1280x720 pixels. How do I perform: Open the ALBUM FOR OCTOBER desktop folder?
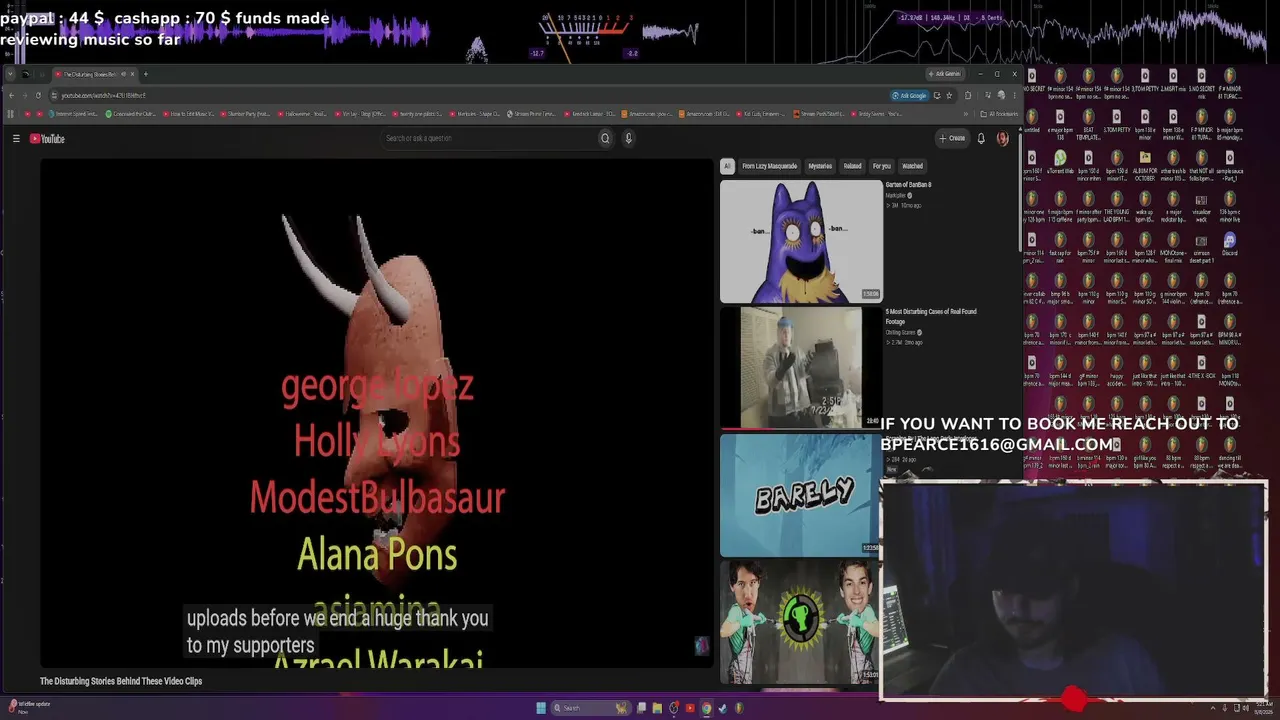1145,163
